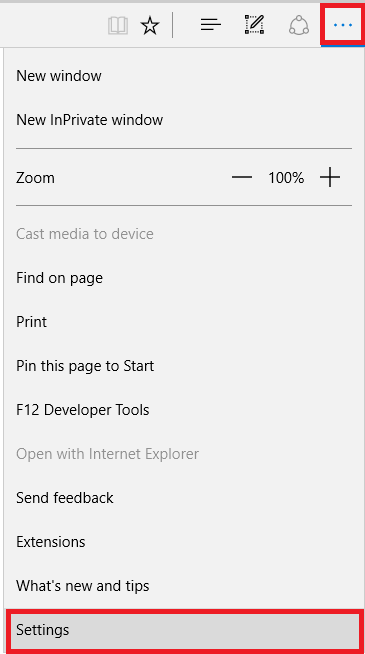Open the Share circle icon
Screen dimensions: 365x654
point(299,25)
